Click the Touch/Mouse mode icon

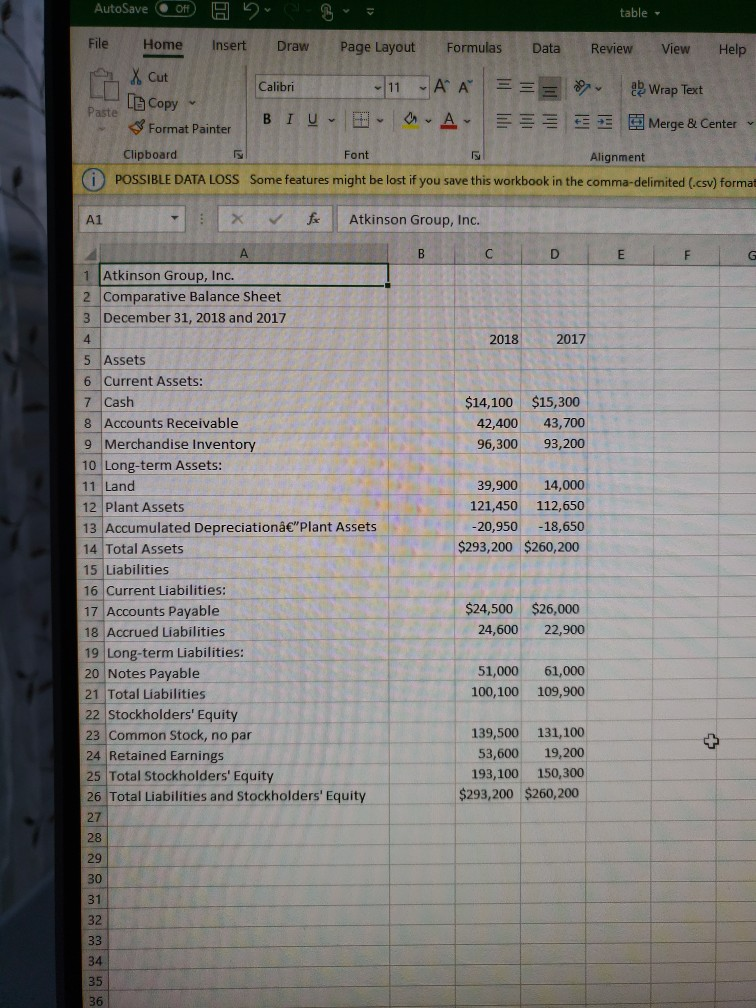[x=327, y=12]
